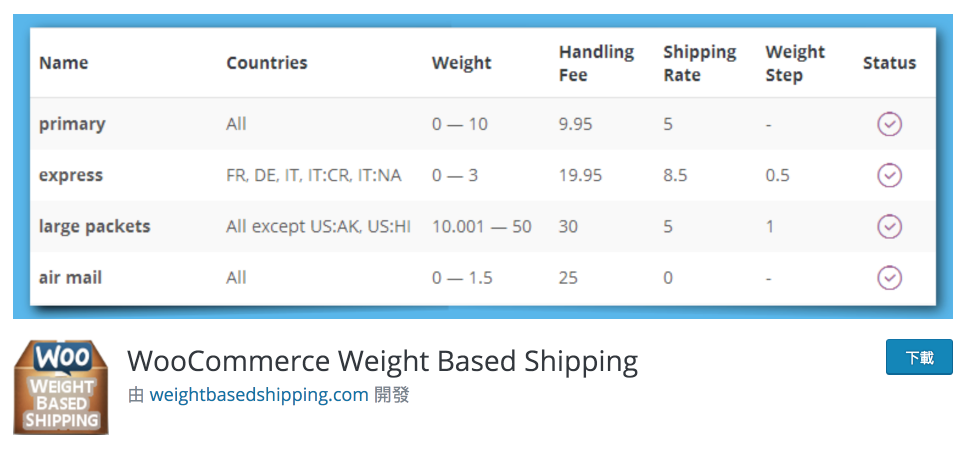The image size is (962, 471).
Task: Open the weightbasedshipping.com developer link
Action: [x=259, y=395]
